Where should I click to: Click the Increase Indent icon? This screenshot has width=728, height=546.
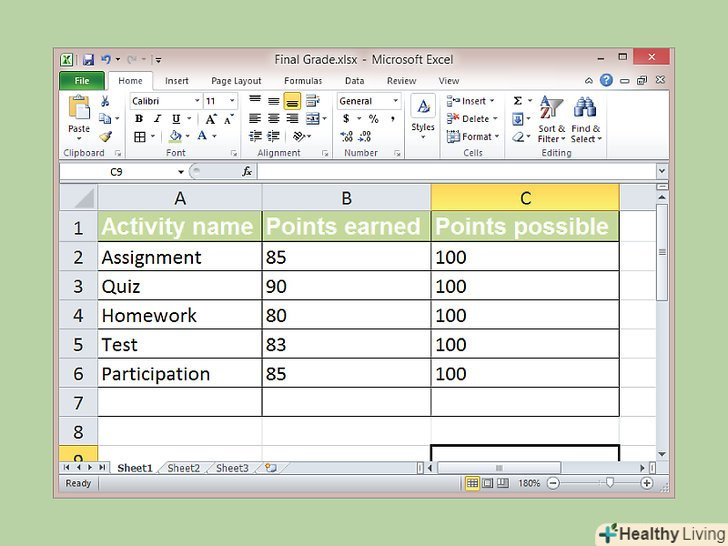273,136
